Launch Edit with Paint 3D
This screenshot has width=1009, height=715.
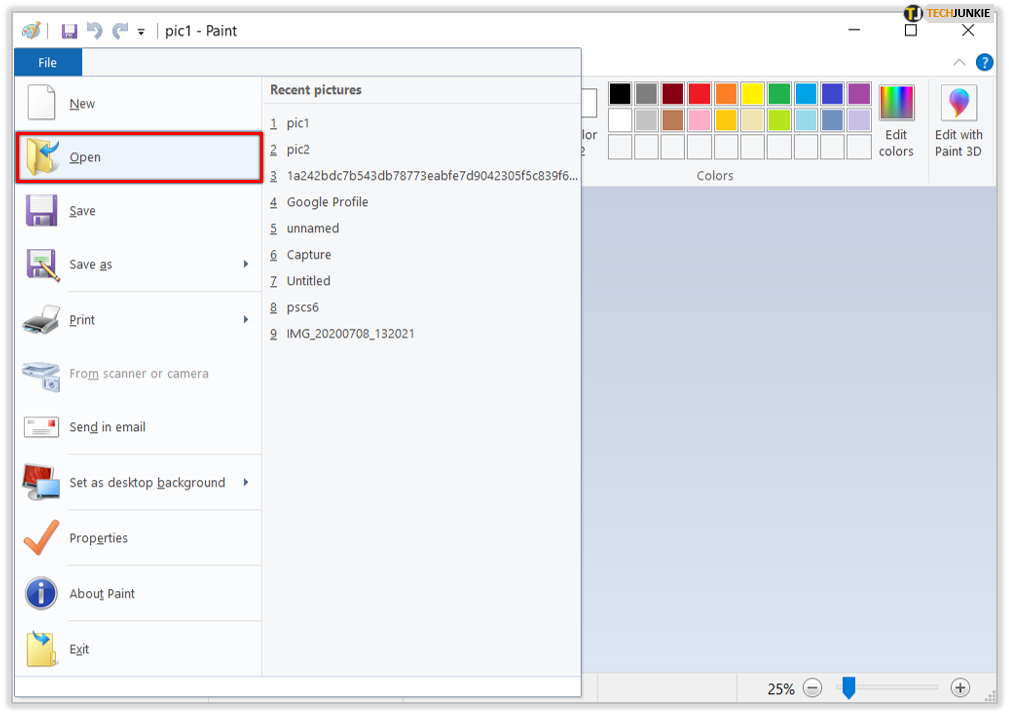tap(959, 121)
